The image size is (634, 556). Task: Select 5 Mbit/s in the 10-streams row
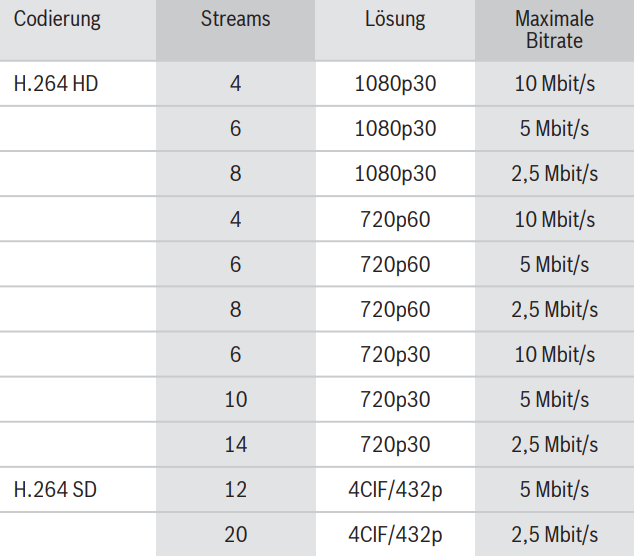[x=554, y=400]
